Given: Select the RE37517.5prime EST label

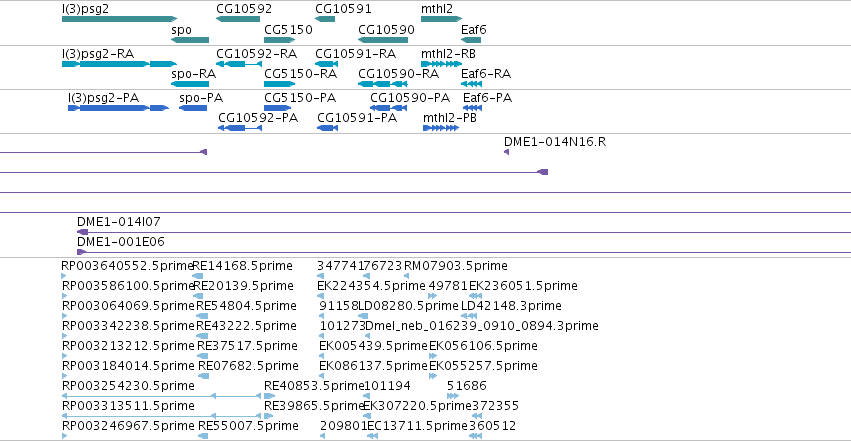Looking at the screenshot, I should 247,346.
